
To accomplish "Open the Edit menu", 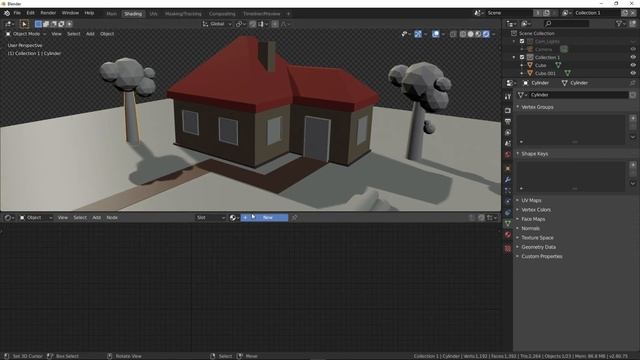I will 31,13.
